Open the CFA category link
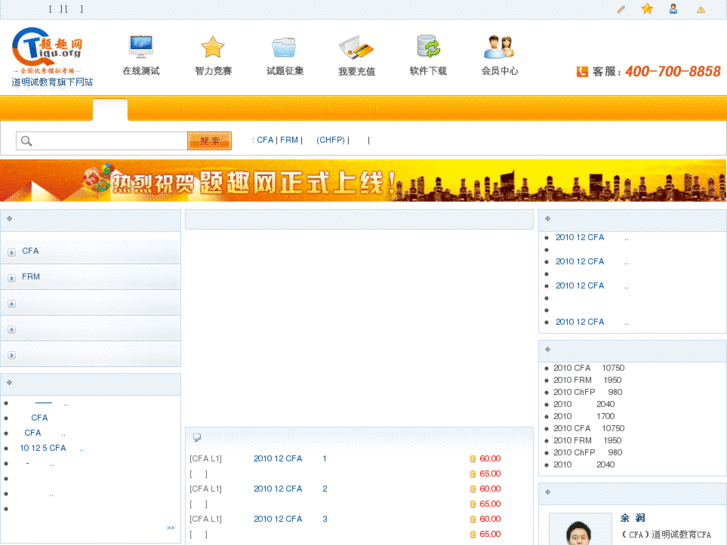Viewport: 727px width, 545px height. click(x=30, y=251)
